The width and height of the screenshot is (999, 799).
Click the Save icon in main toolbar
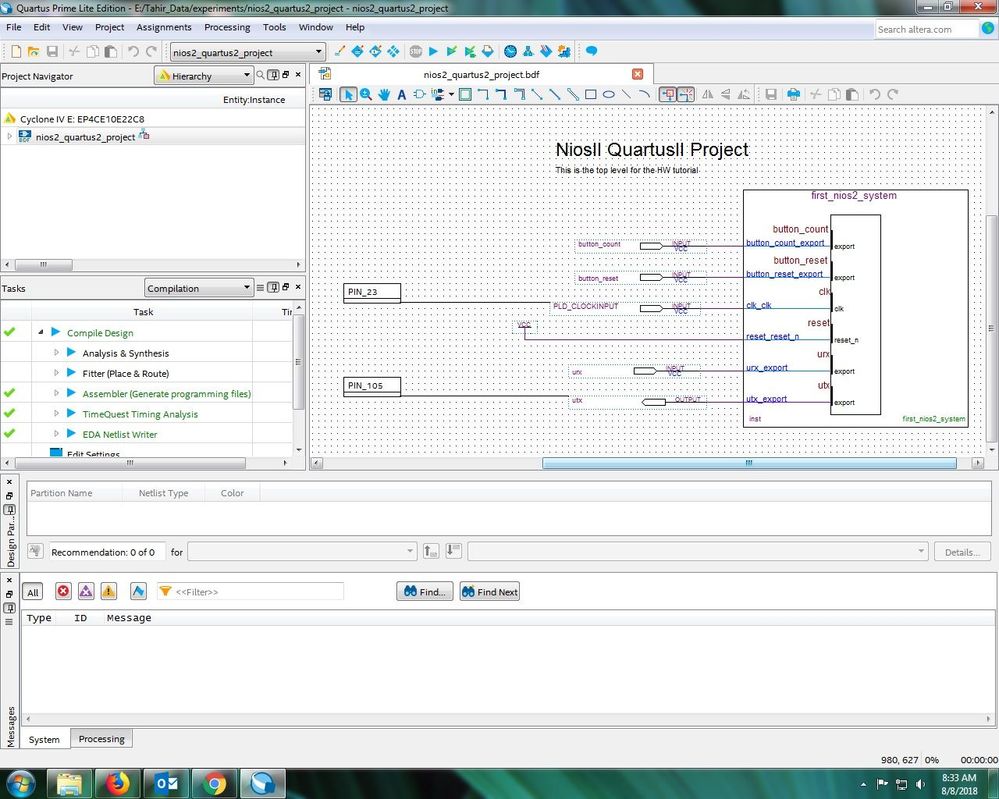(x=51, y=51)
